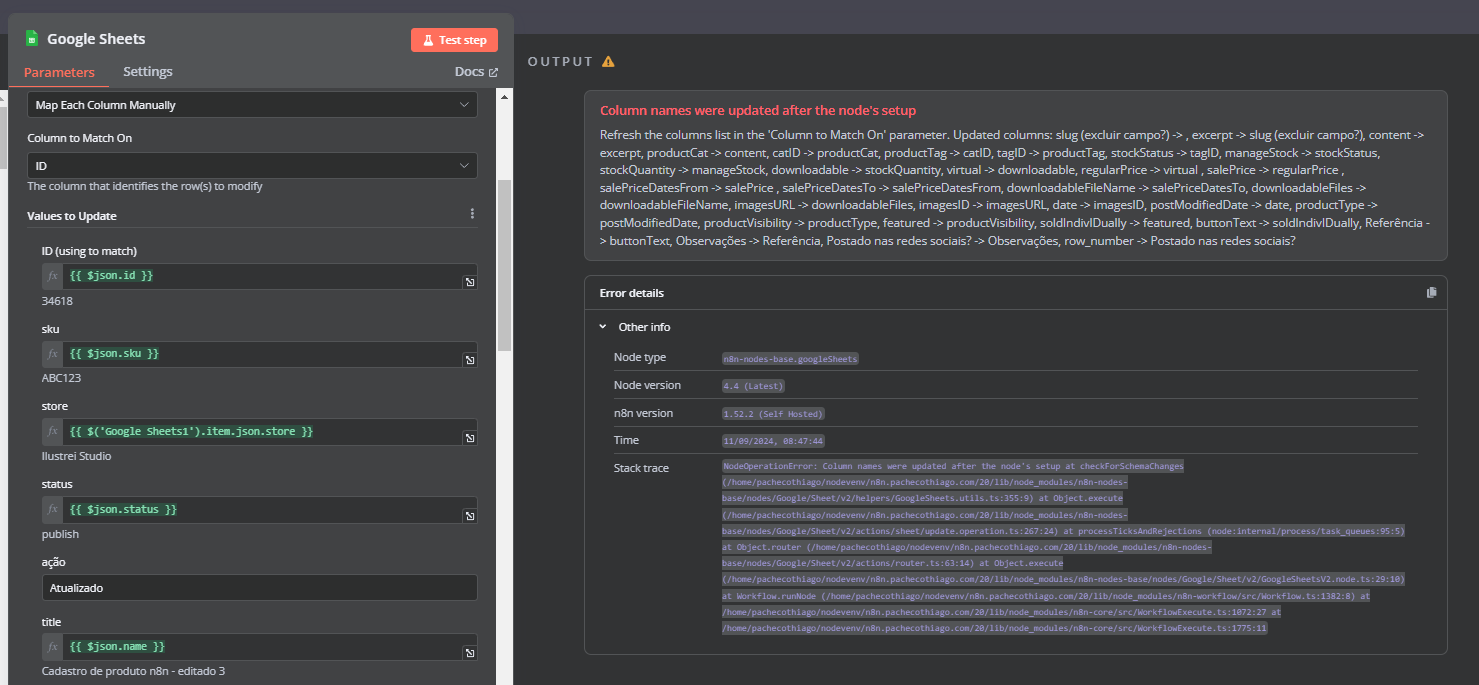The height and width of the screenshot is (685, 1479).
Task: Click the preview value 34618
Action: coord(57,301)
